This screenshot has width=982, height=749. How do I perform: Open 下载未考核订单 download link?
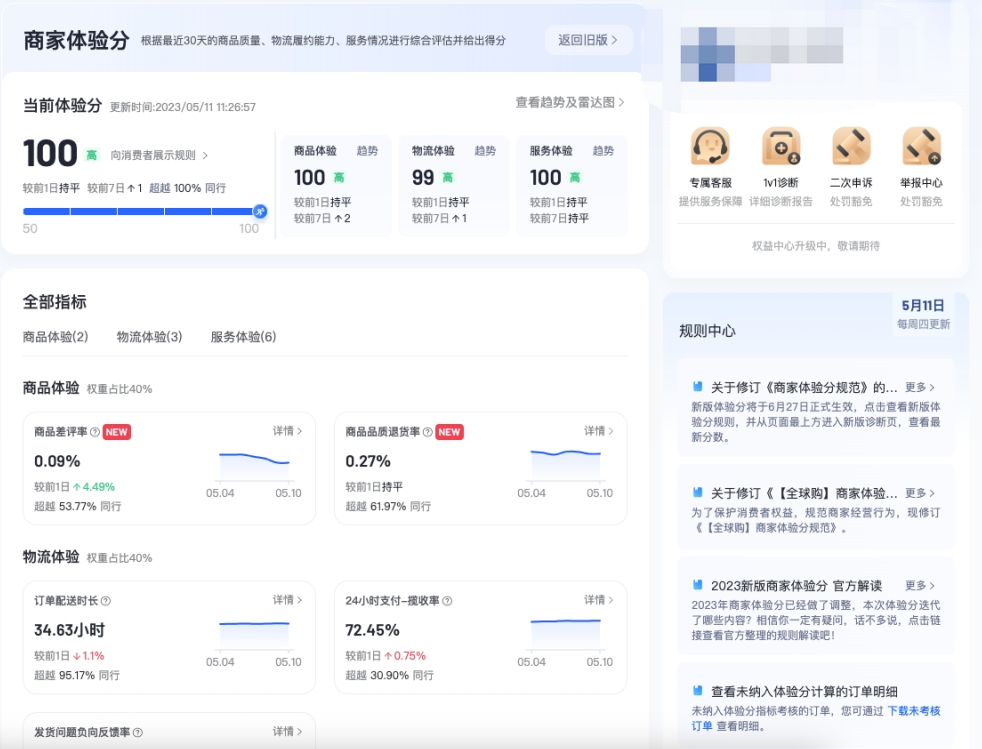pyautogui.click(x=914, y=711)
